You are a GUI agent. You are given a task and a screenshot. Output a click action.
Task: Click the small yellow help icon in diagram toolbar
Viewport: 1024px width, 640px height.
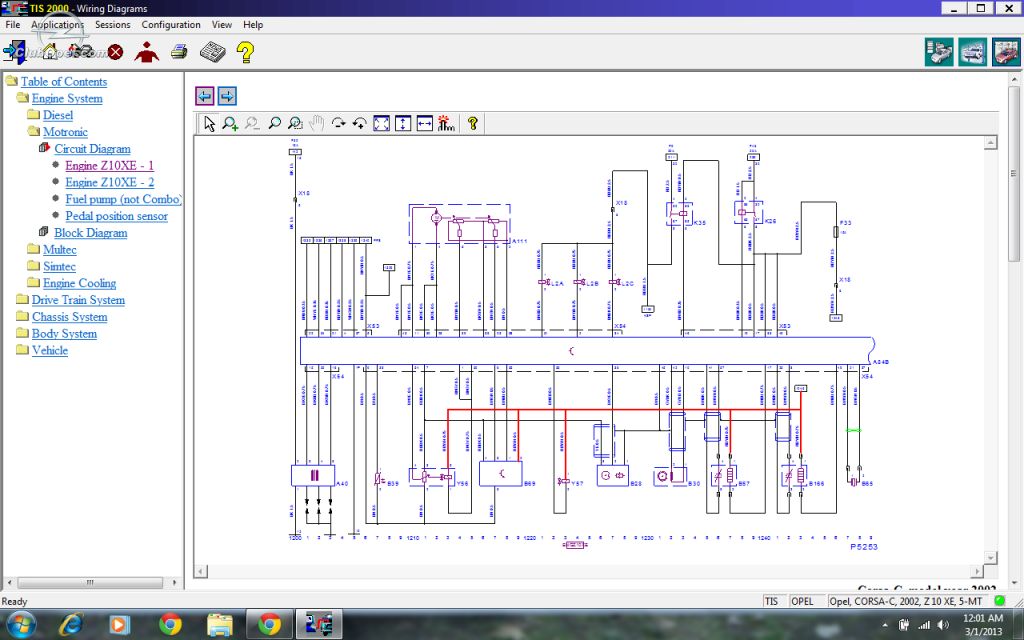click(473, 123)
